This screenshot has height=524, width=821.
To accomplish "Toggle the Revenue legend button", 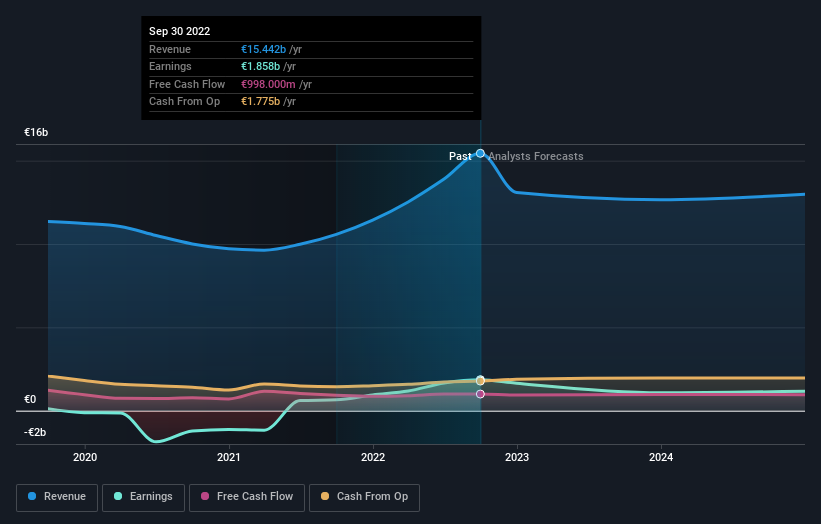I will coord(57,497).
